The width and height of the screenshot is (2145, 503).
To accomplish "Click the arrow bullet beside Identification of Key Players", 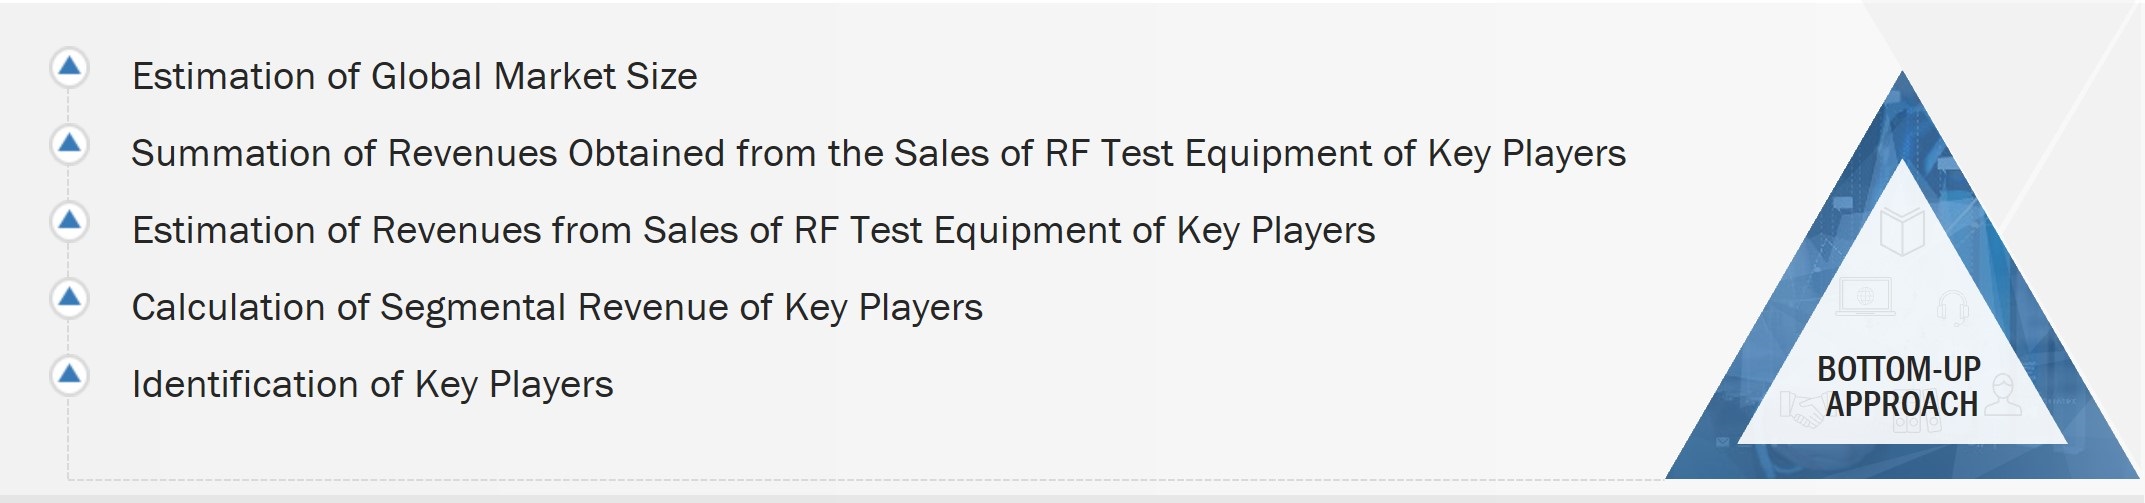I will point(69,375).
